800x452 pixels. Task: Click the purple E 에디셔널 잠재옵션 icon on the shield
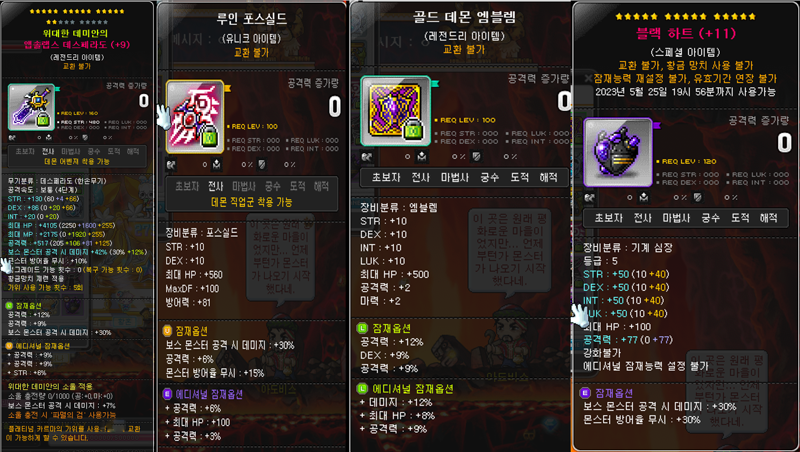pos(167,394)
